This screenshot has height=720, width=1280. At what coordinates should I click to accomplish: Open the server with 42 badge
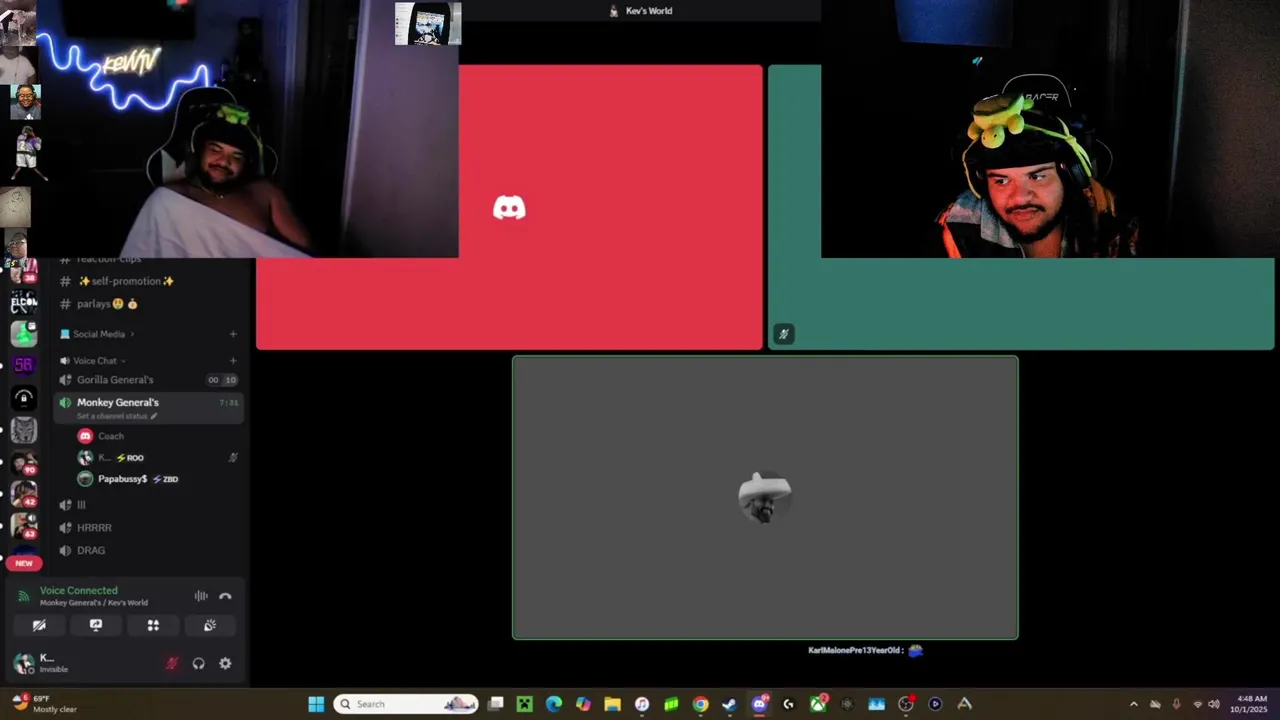click(x=24, y=494)
